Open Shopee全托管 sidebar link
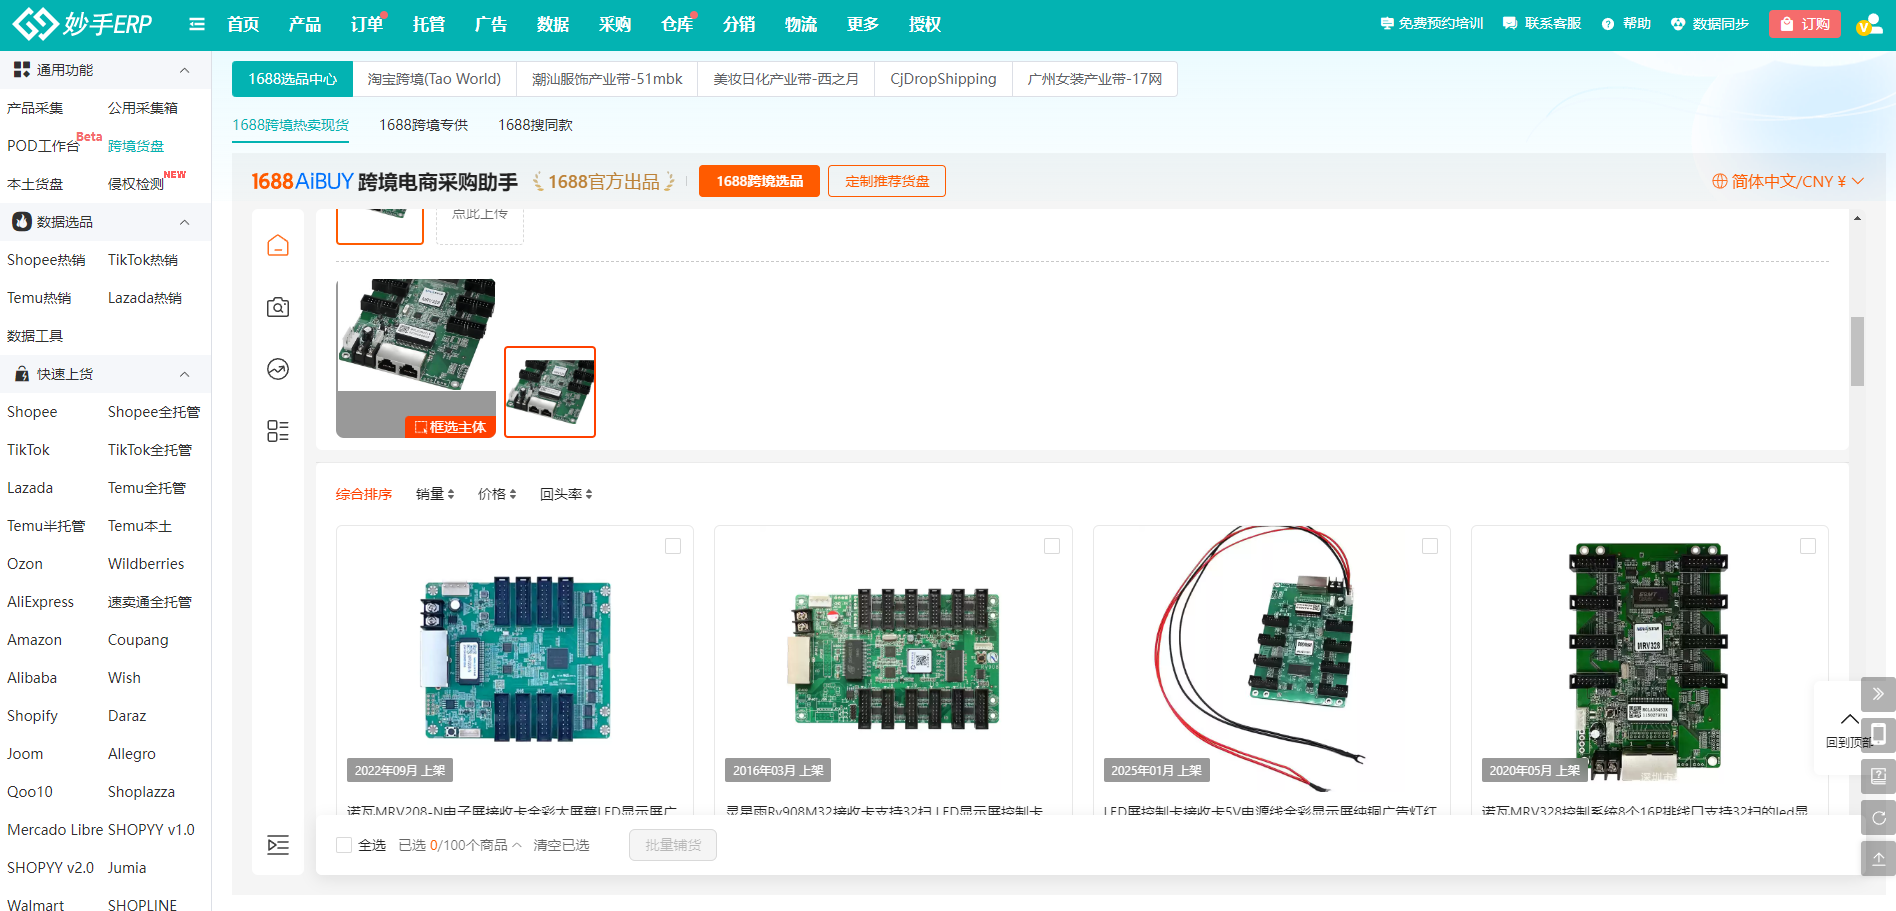 154,412
